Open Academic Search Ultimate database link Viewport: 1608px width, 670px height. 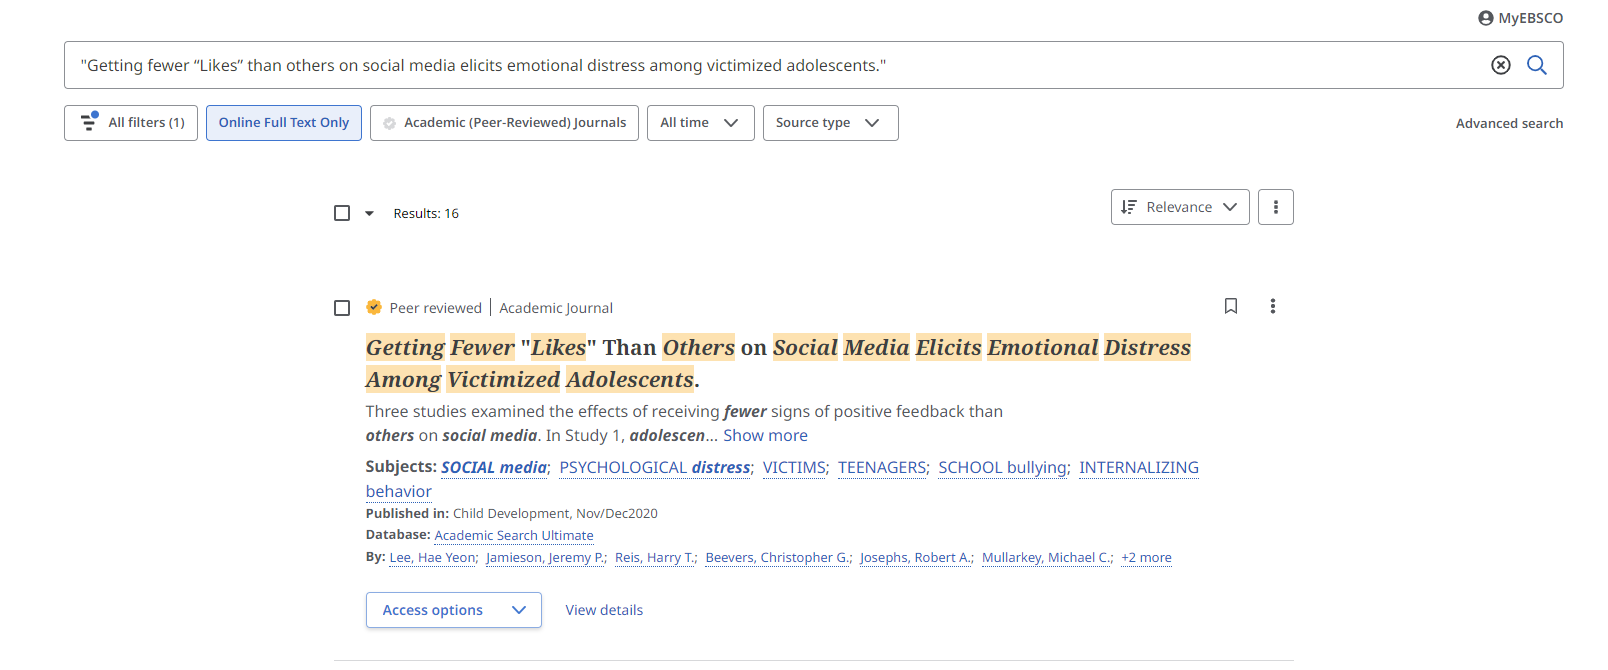(514, 535)
